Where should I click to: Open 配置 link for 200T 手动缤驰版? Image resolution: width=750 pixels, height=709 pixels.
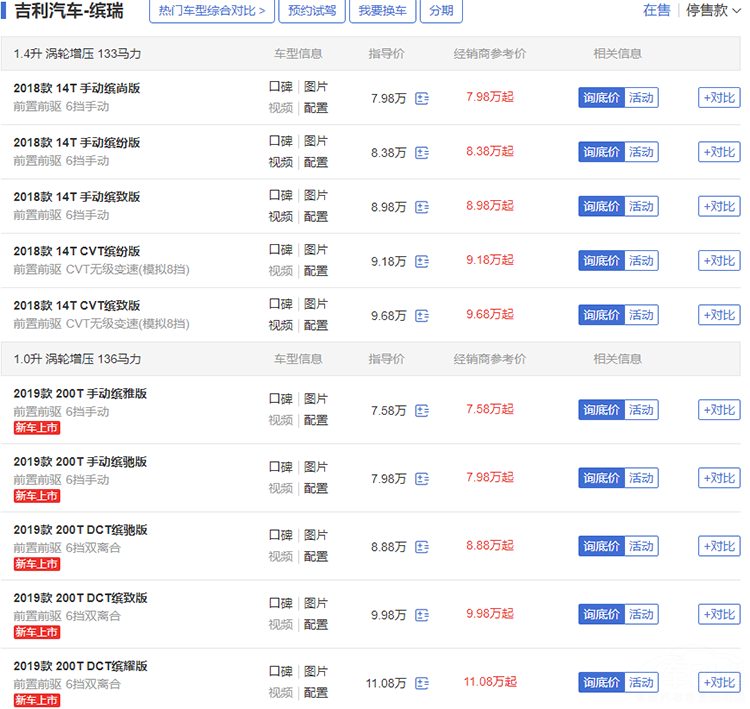316,488
